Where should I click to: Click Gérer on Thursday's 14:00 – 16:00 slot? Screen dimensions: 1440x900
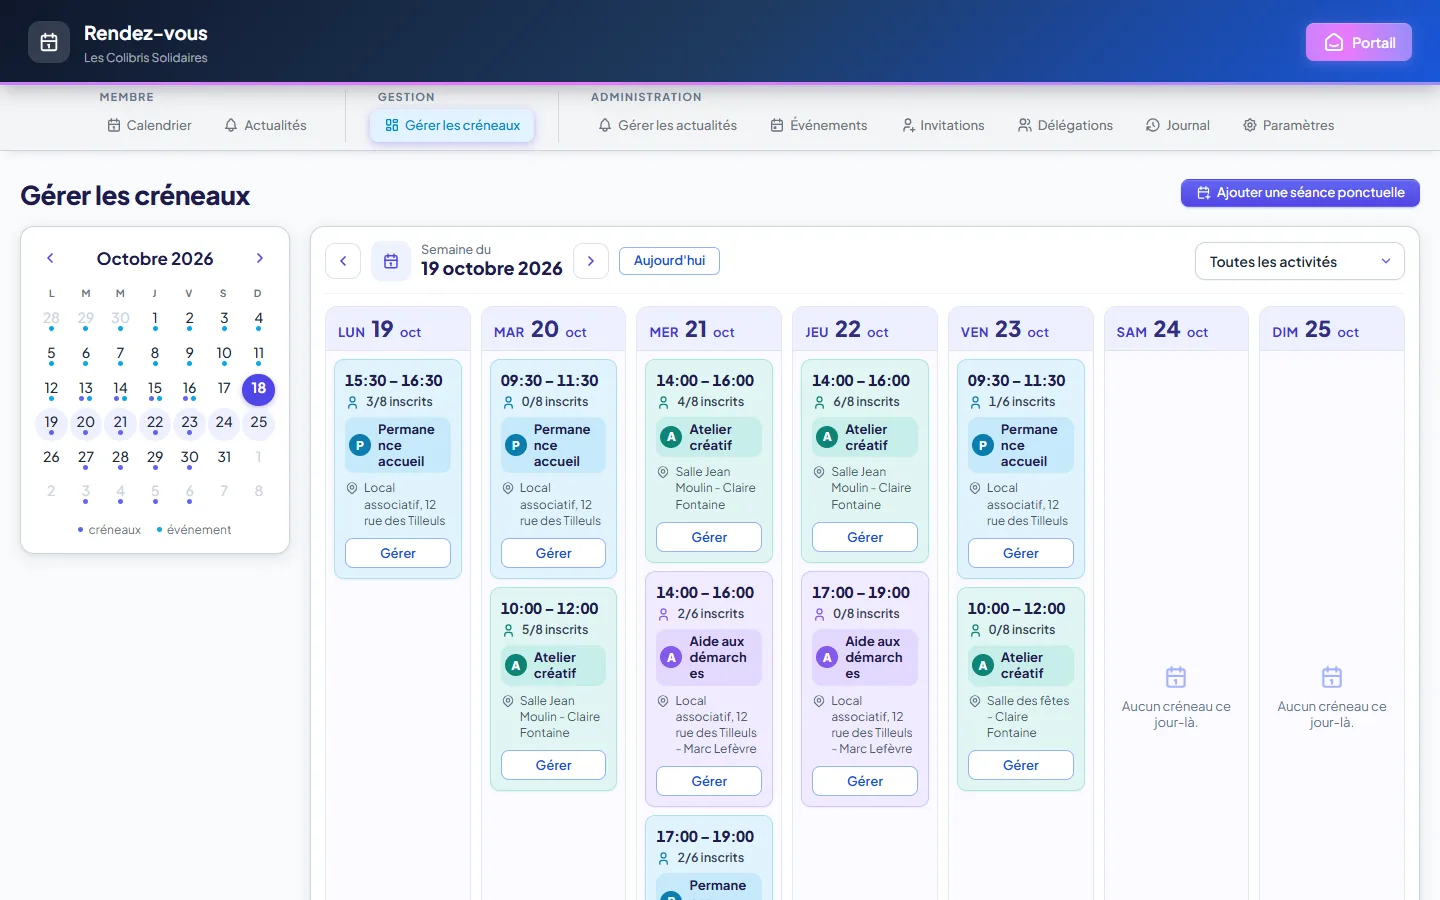click(865, 537)
